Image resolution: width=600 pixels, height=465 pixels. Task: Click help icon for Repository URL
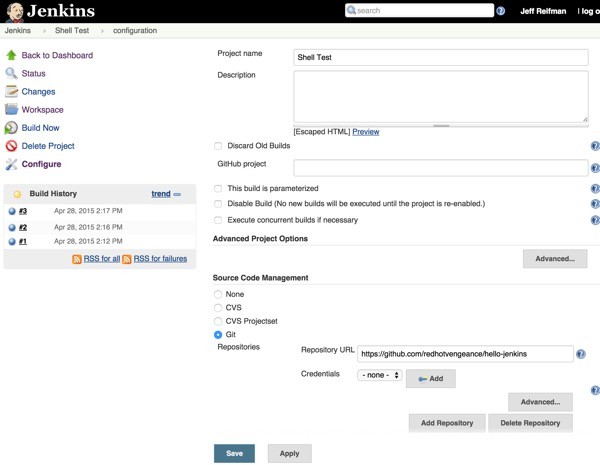581,354
